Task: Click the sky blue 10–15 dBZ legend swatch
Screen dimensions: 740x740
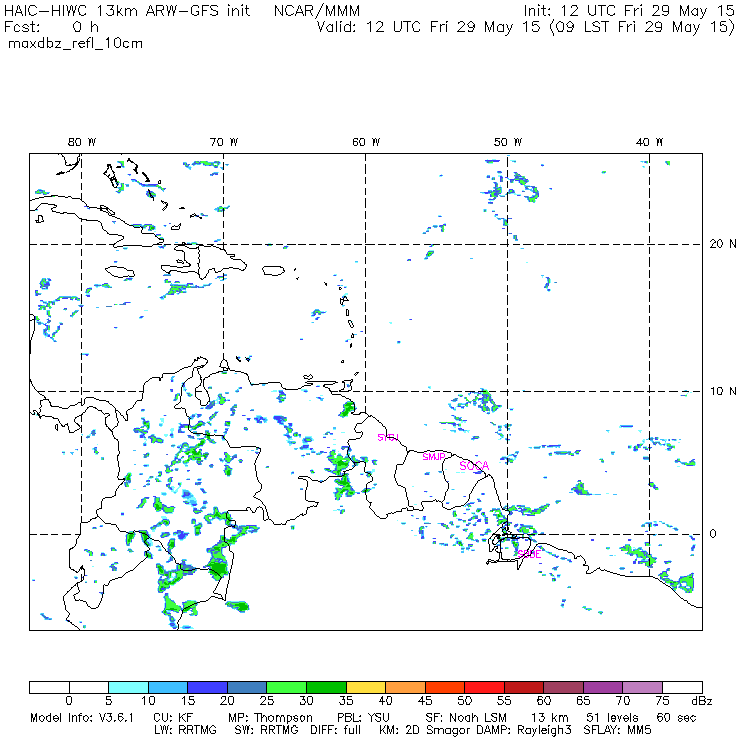Action: click(168, 687)
